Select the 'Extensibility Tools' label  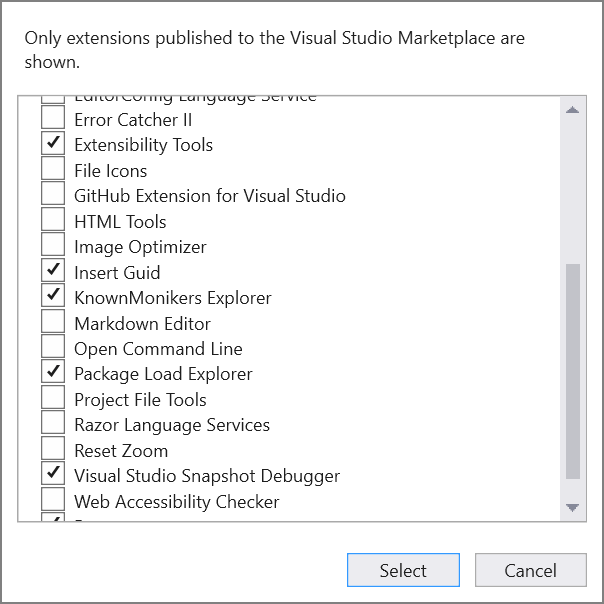(x=143, y=145)
